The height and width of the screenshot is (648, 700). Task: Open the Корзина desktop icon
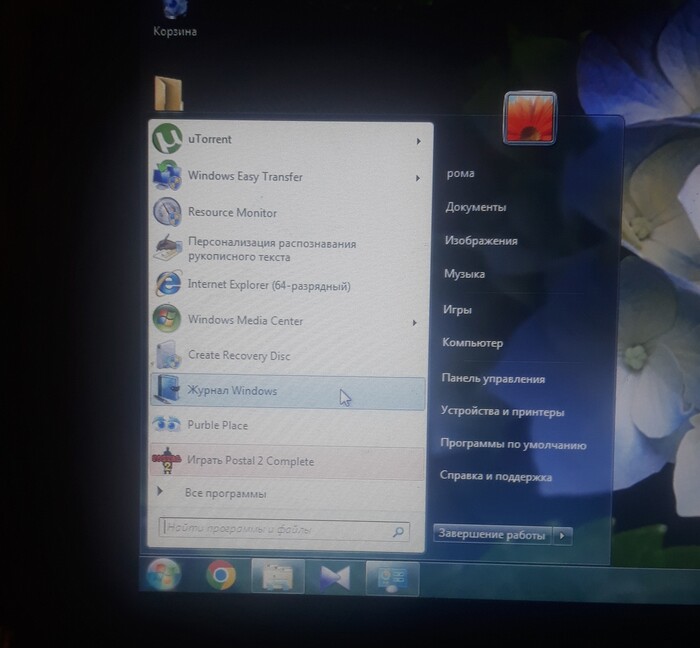(175, 19)
